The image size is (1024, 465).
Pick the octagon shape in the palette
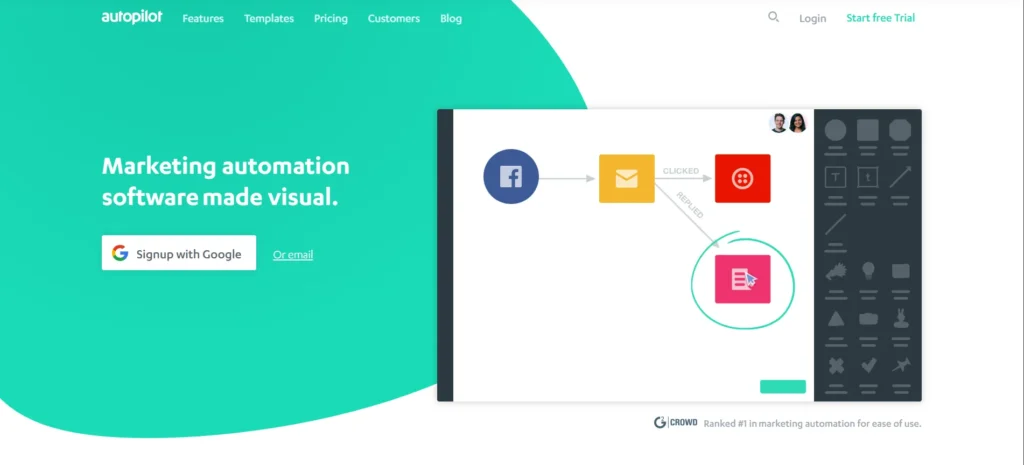click(900, 129)
